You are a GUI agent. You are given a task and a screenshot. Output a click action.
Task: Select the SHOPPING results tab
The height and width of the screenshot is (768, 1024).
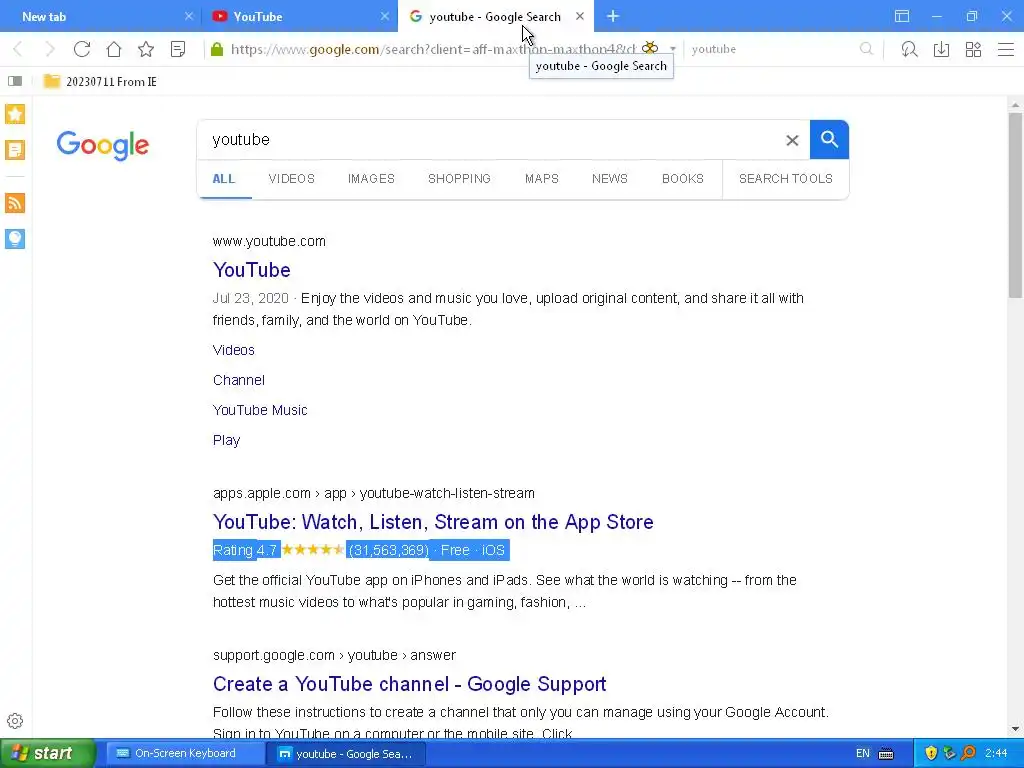(x=459, y=179)
